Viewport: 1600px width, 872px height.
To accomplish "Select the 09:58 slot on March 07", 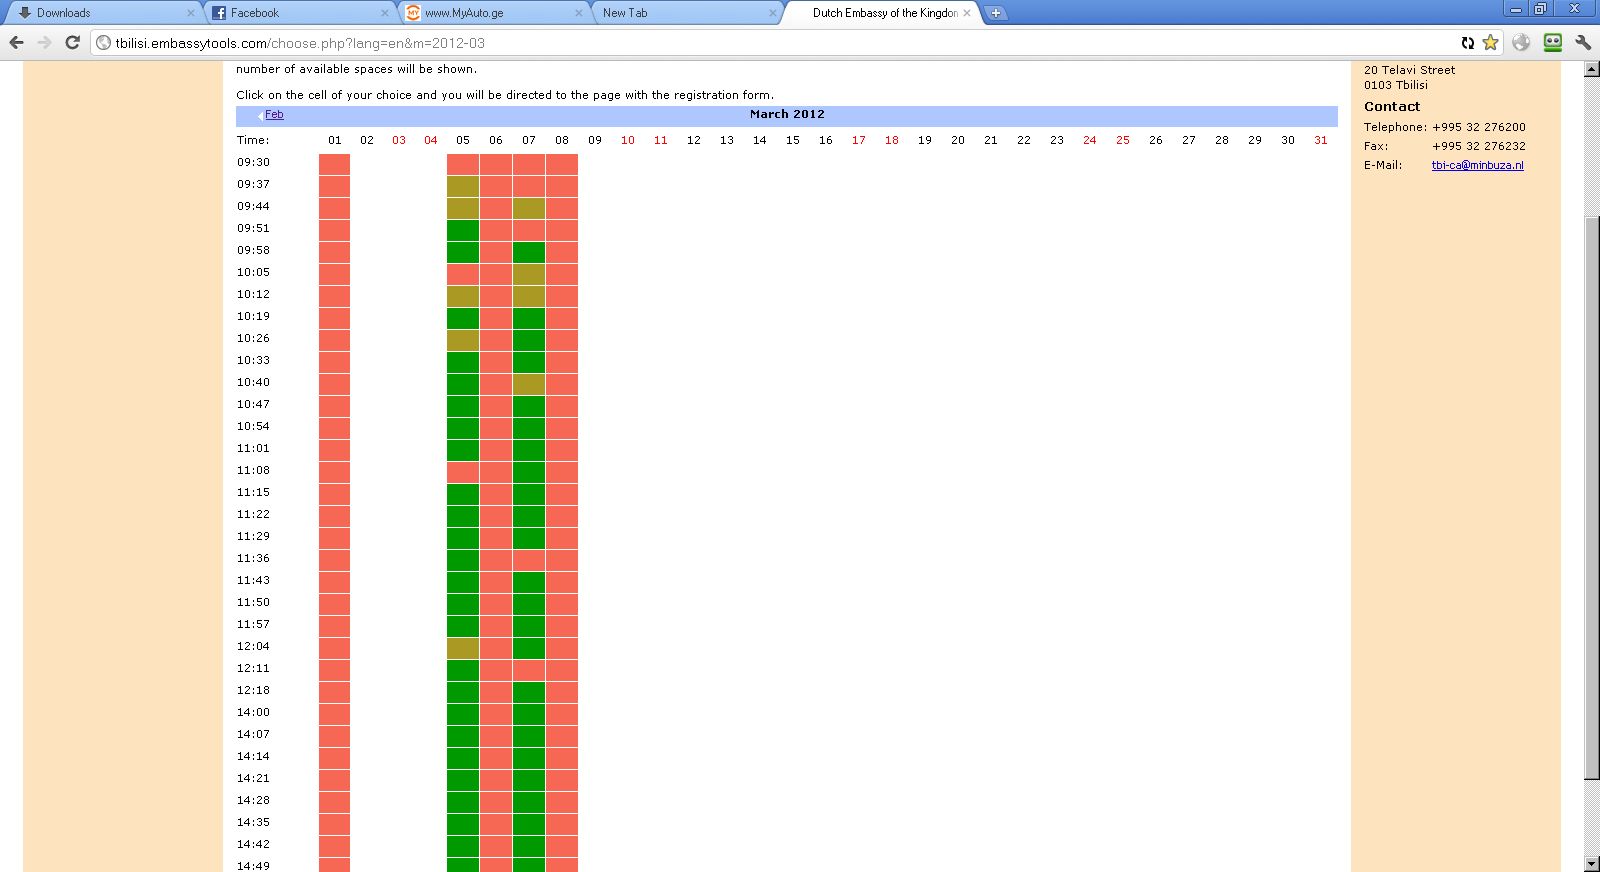I will click(529, 250).
